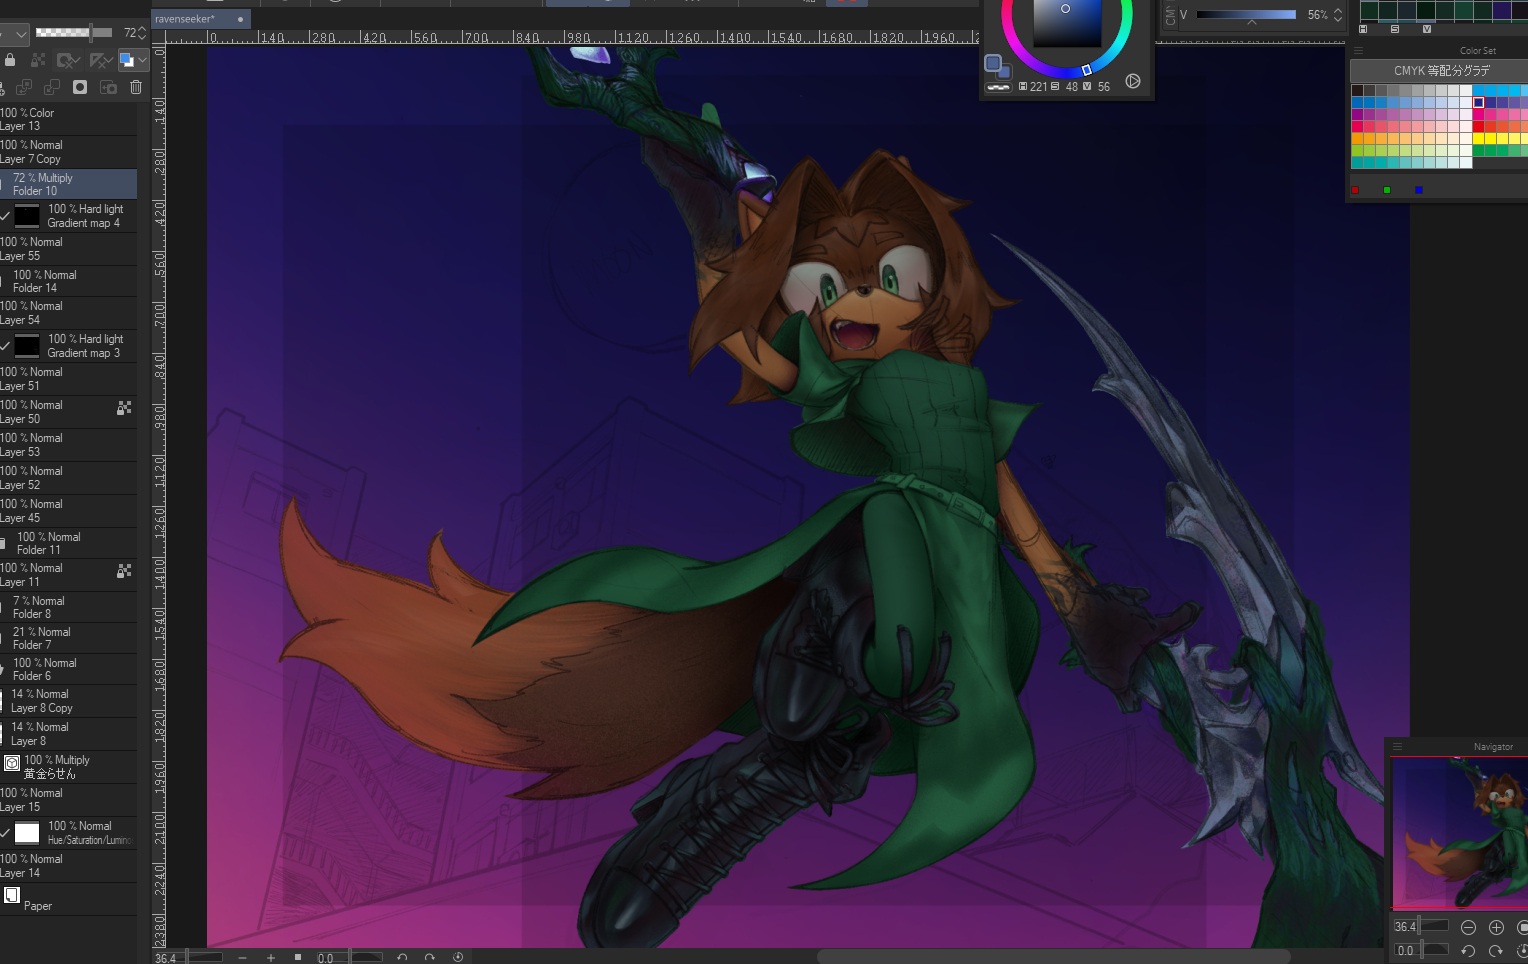The image size is (1528, 964).
Task: Select the Paper layer
Action: click(70, 899)
